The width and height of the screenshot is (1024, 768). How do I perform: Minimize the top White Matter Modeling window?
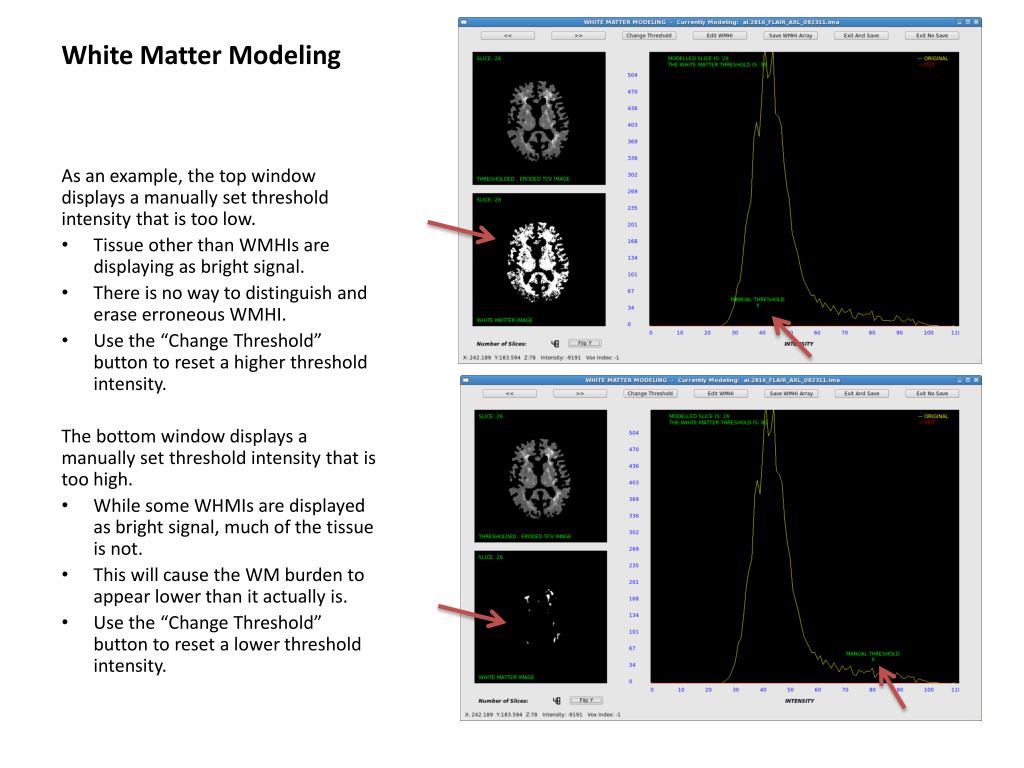point(959,22)
